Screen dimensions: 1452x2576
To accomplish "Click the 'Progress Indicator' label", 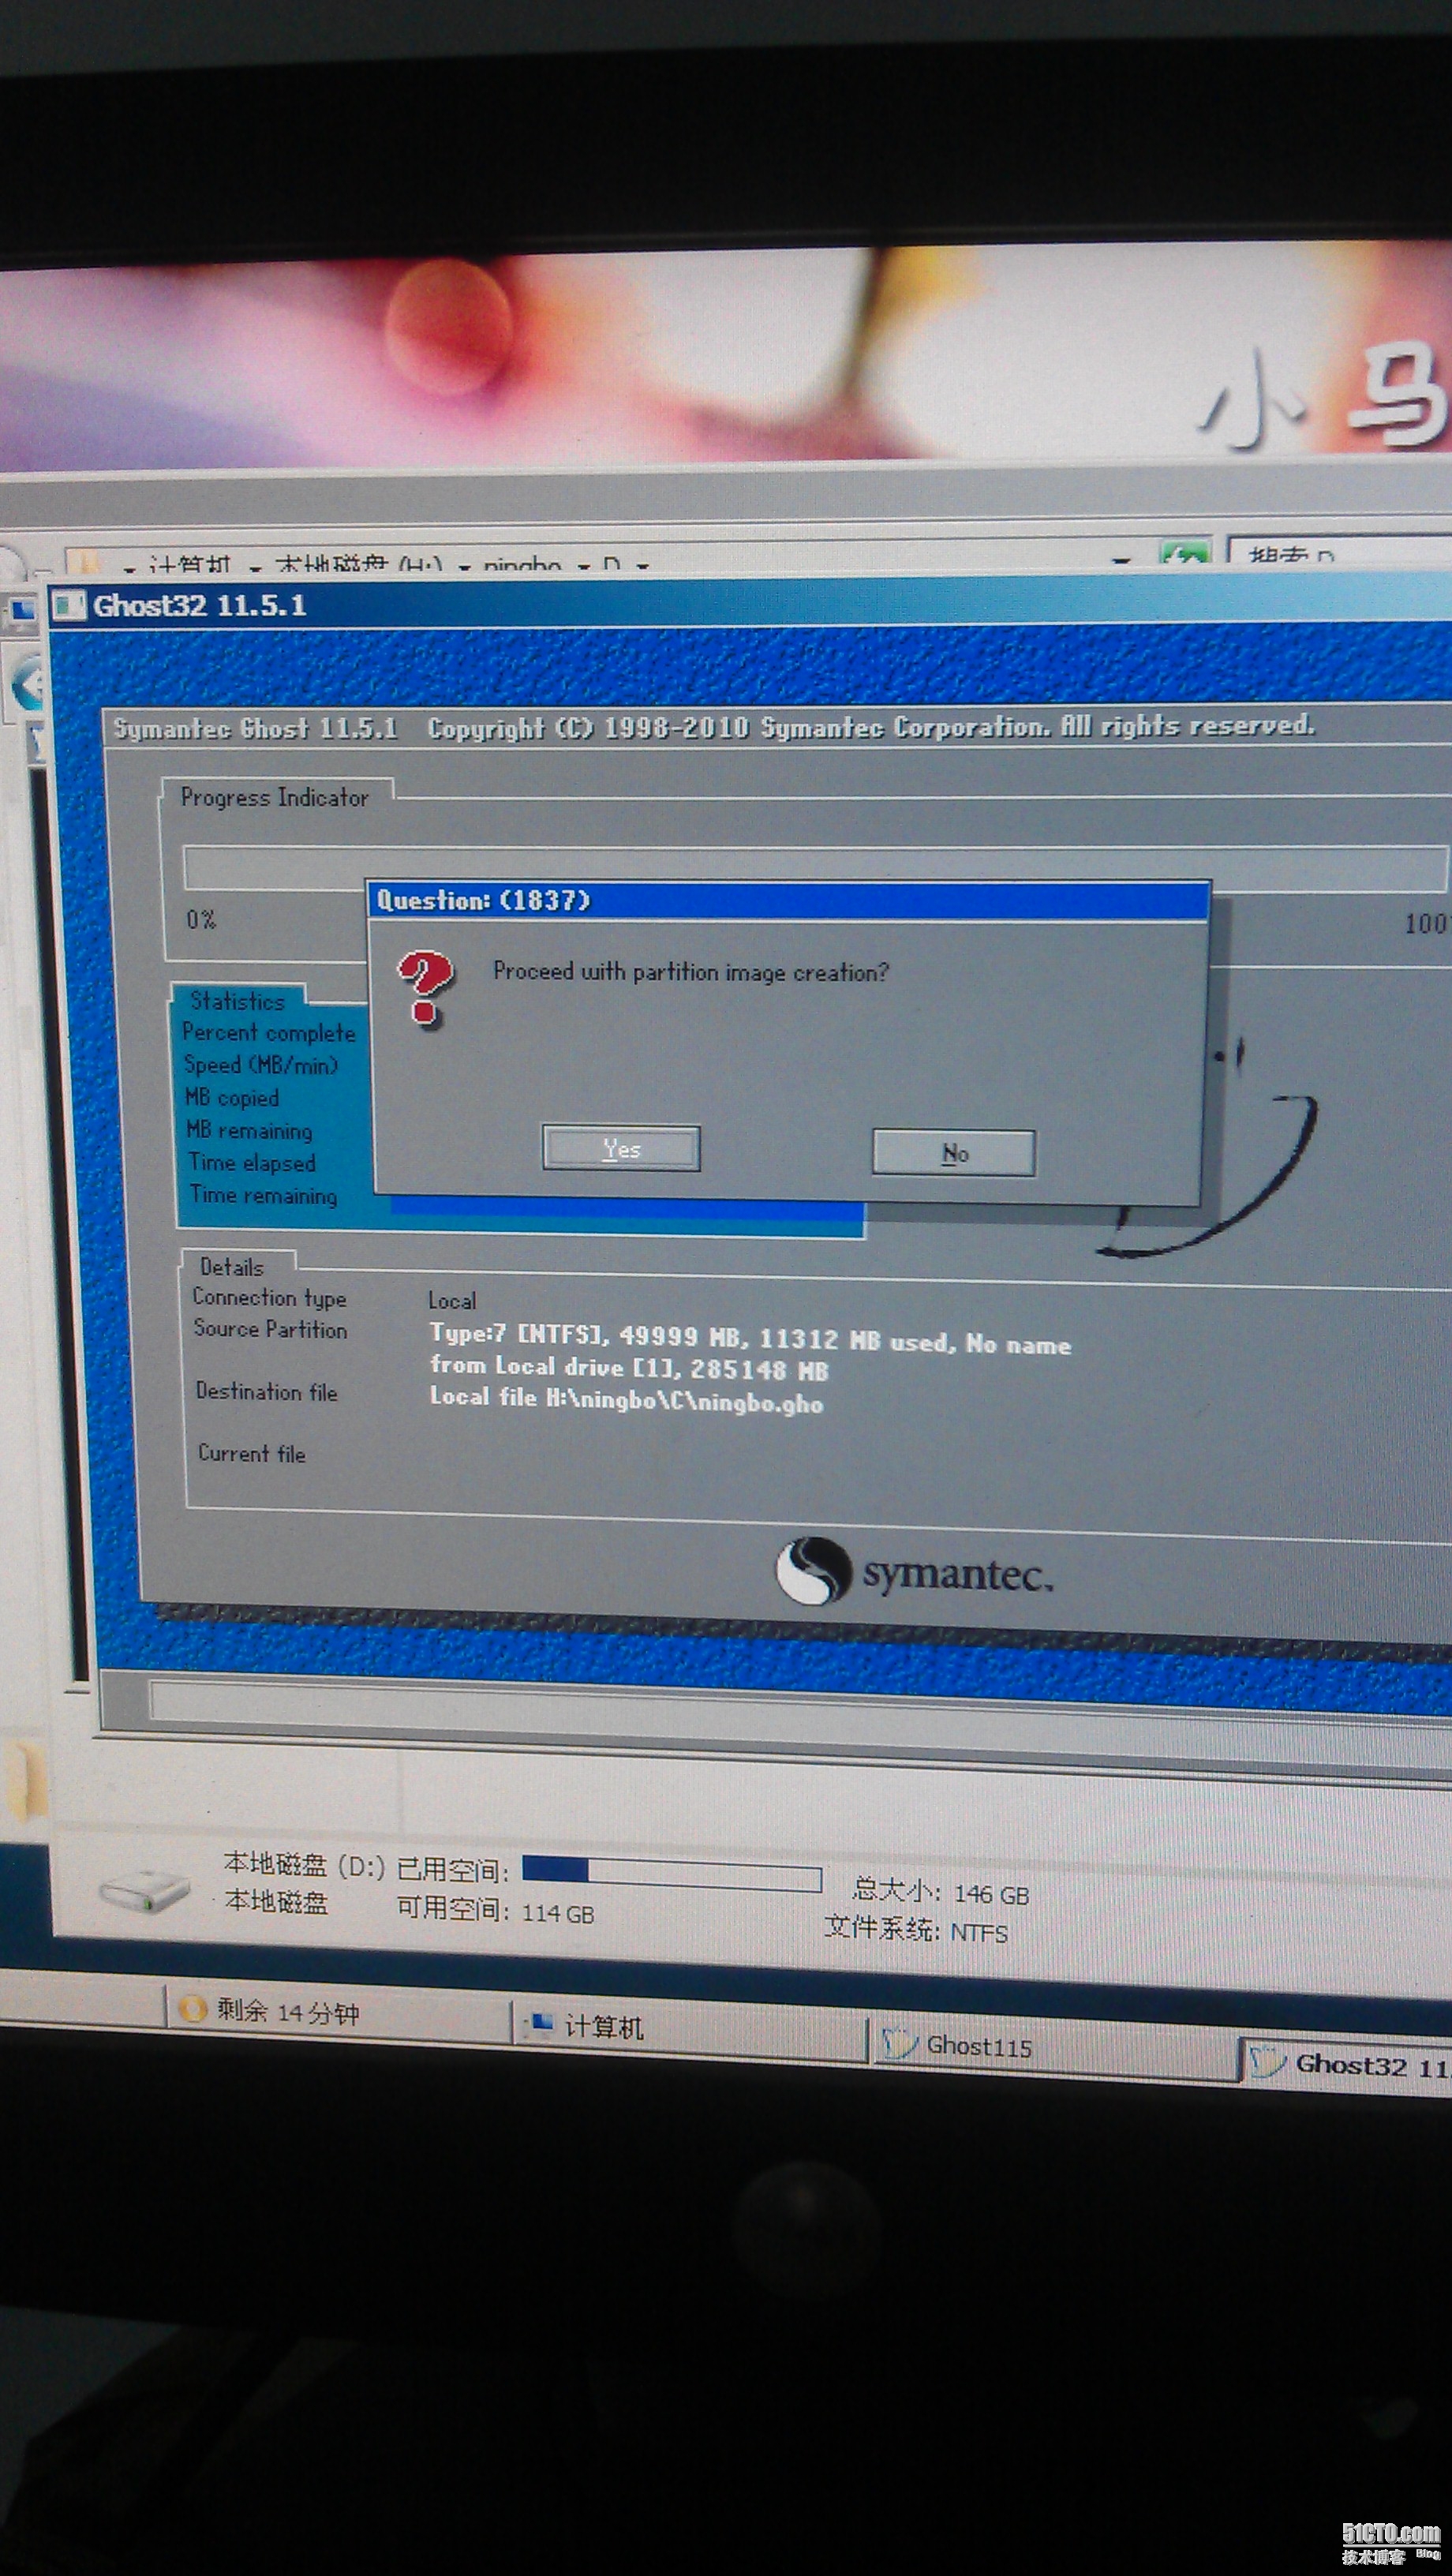I will point(274,797).
